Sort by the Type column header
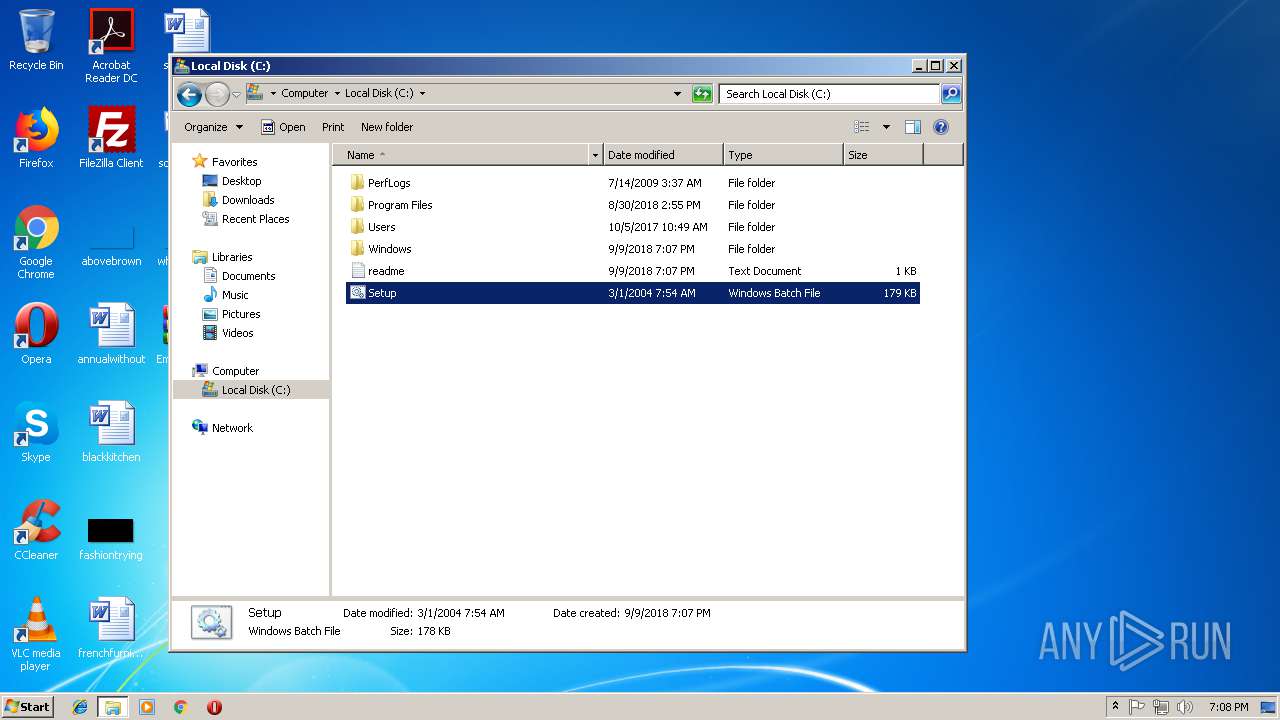Viewport: 1280px width, 720px height. [783, 155]
